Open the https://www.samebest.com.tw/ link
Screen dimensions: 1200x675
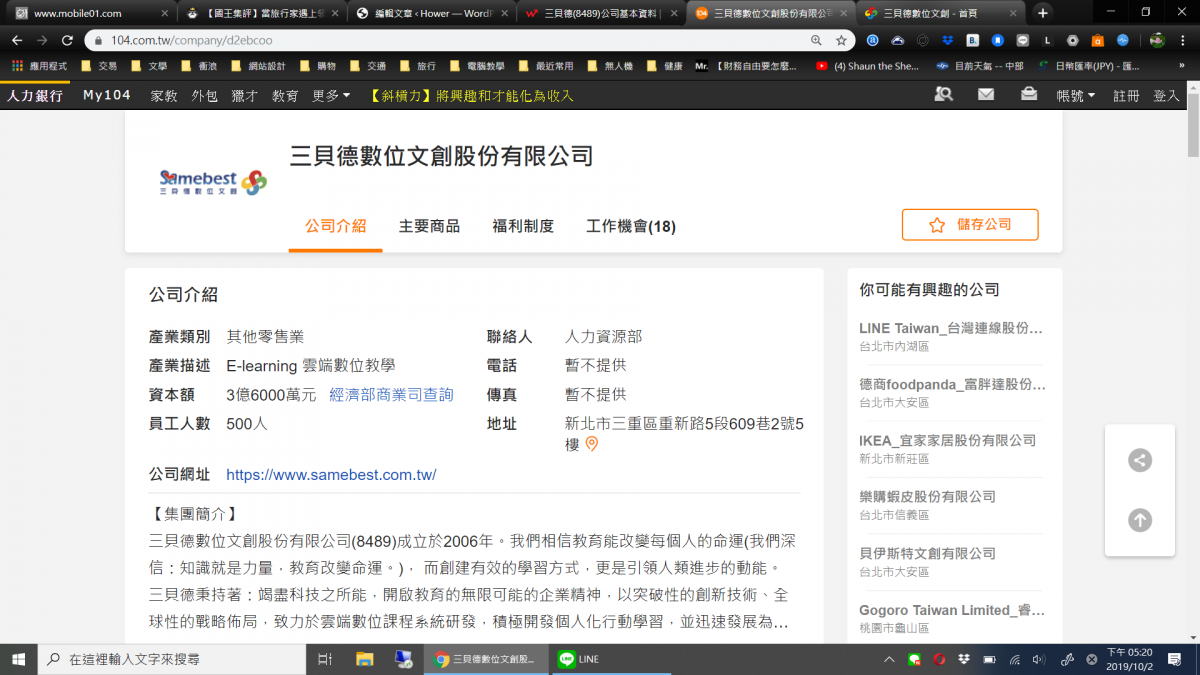[x=331, y=475]
